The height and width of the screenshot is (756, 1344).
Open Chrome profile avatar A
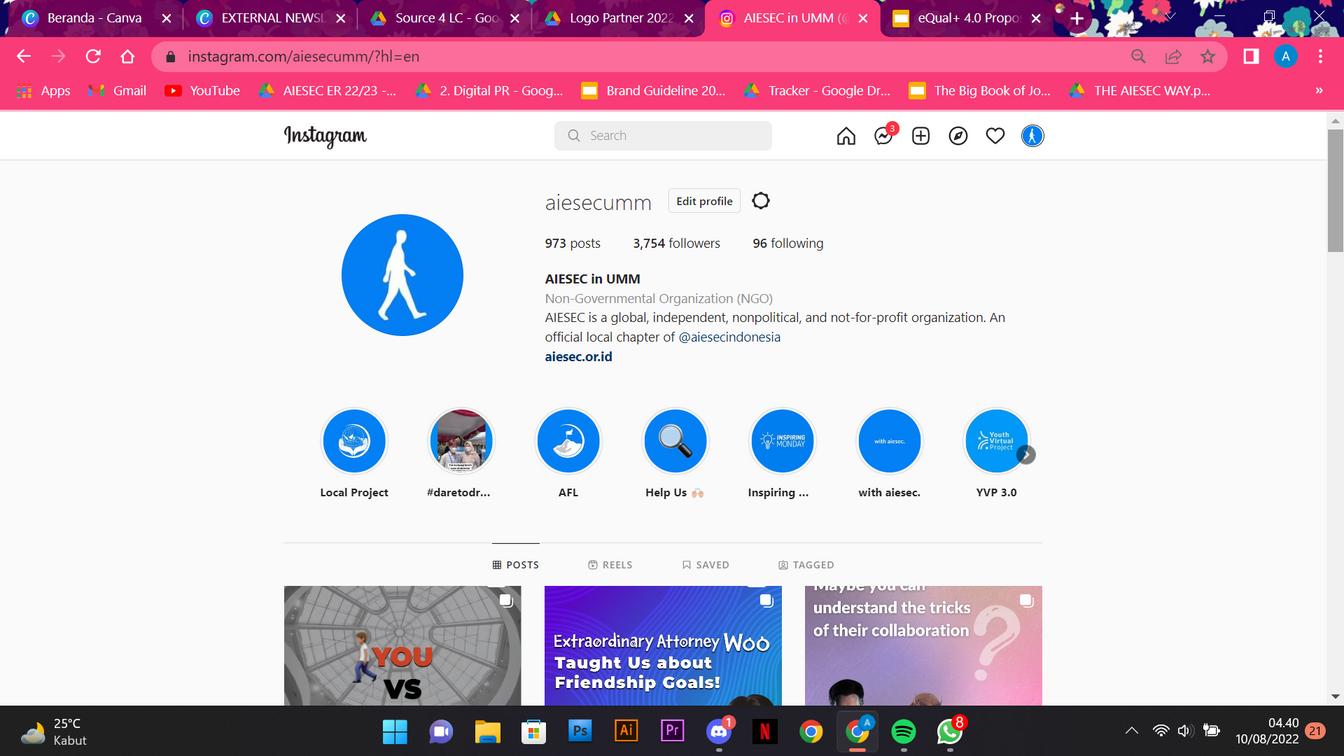(x=1286, y=56)
